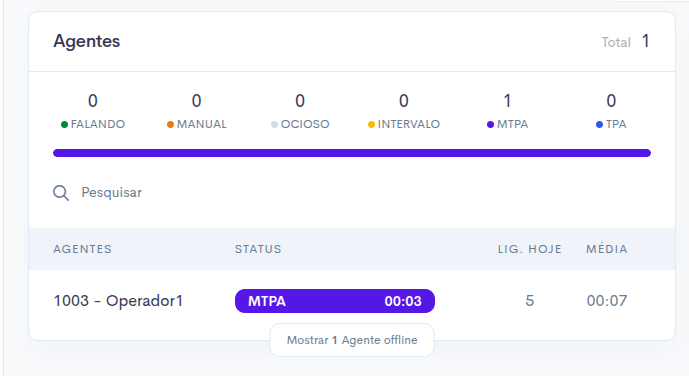Select the orange MANUAL status dot
689x376 pixels.
coord(170,125)
